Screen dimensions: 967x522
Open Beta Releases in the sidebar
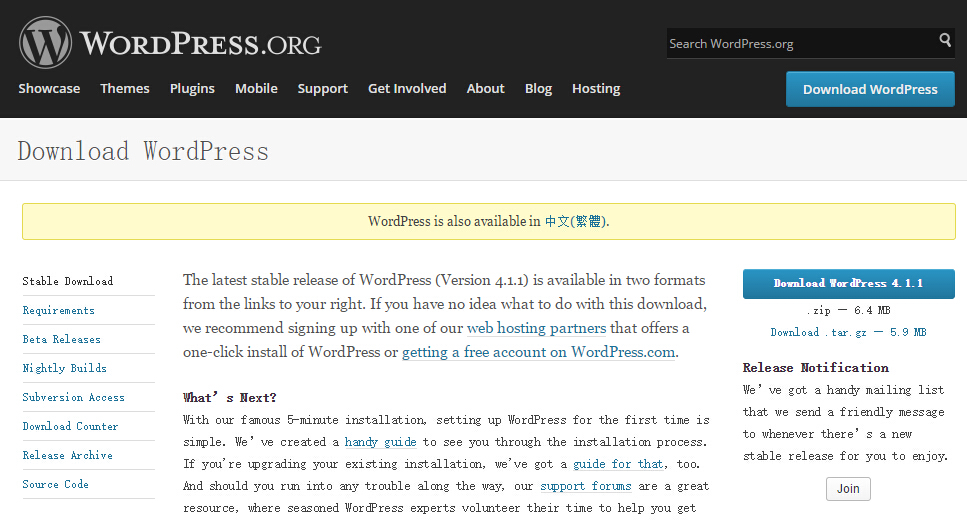pyautogui.click(x=62, y=340)
